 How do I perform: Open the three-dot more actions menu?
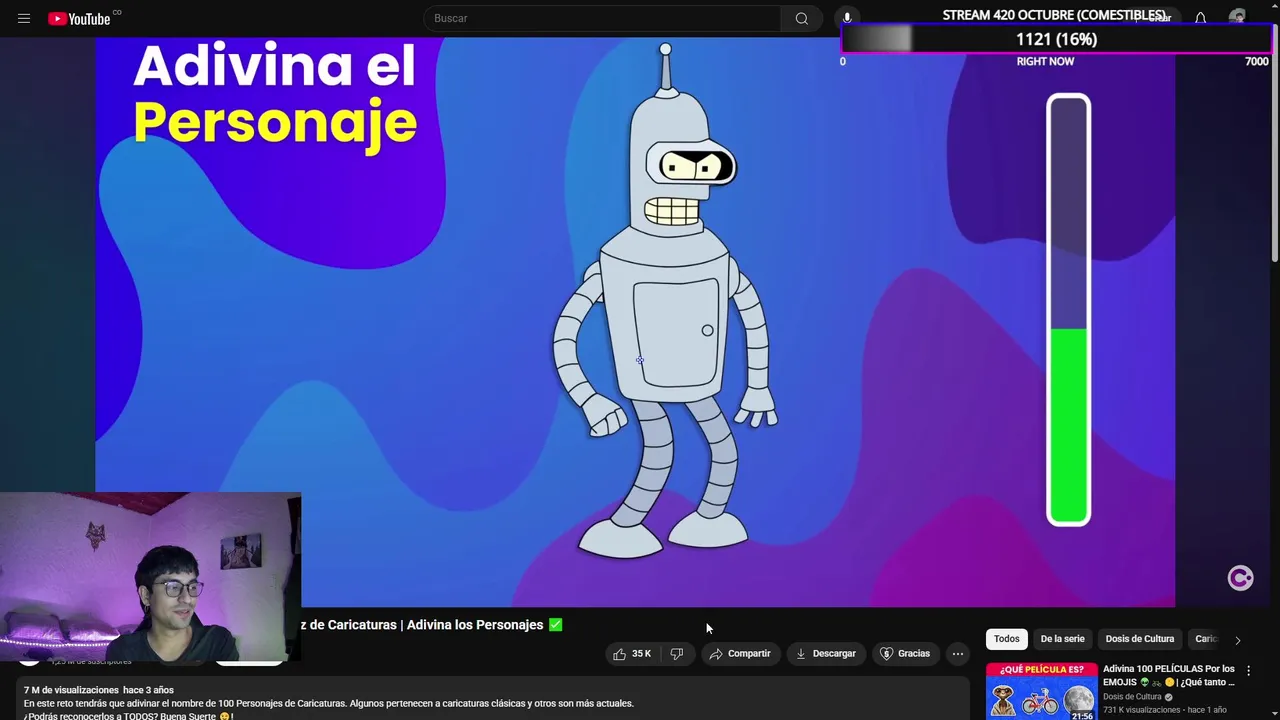tap(958, 654)
